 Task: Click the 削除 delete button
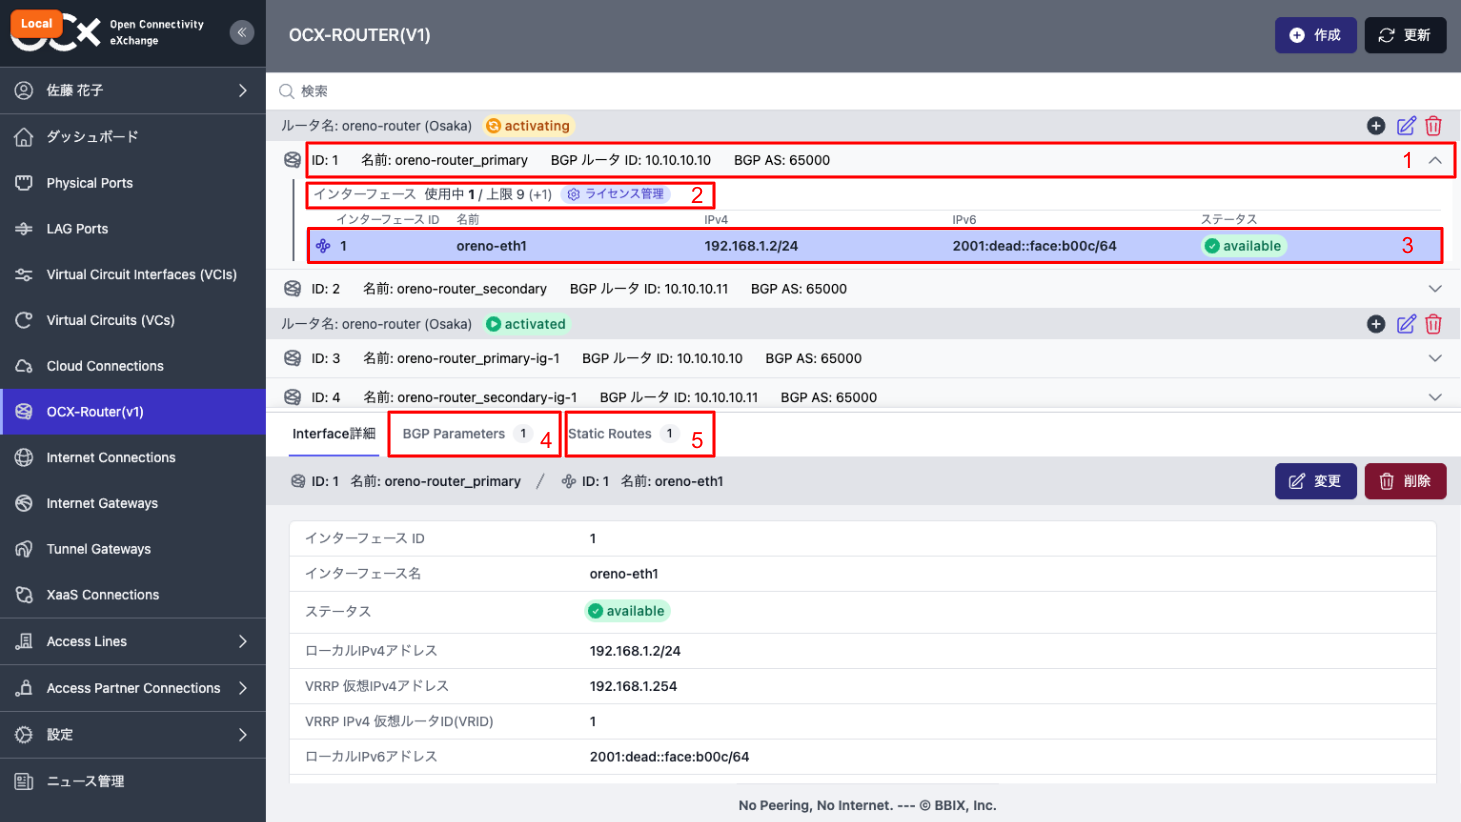(1405, 481)
